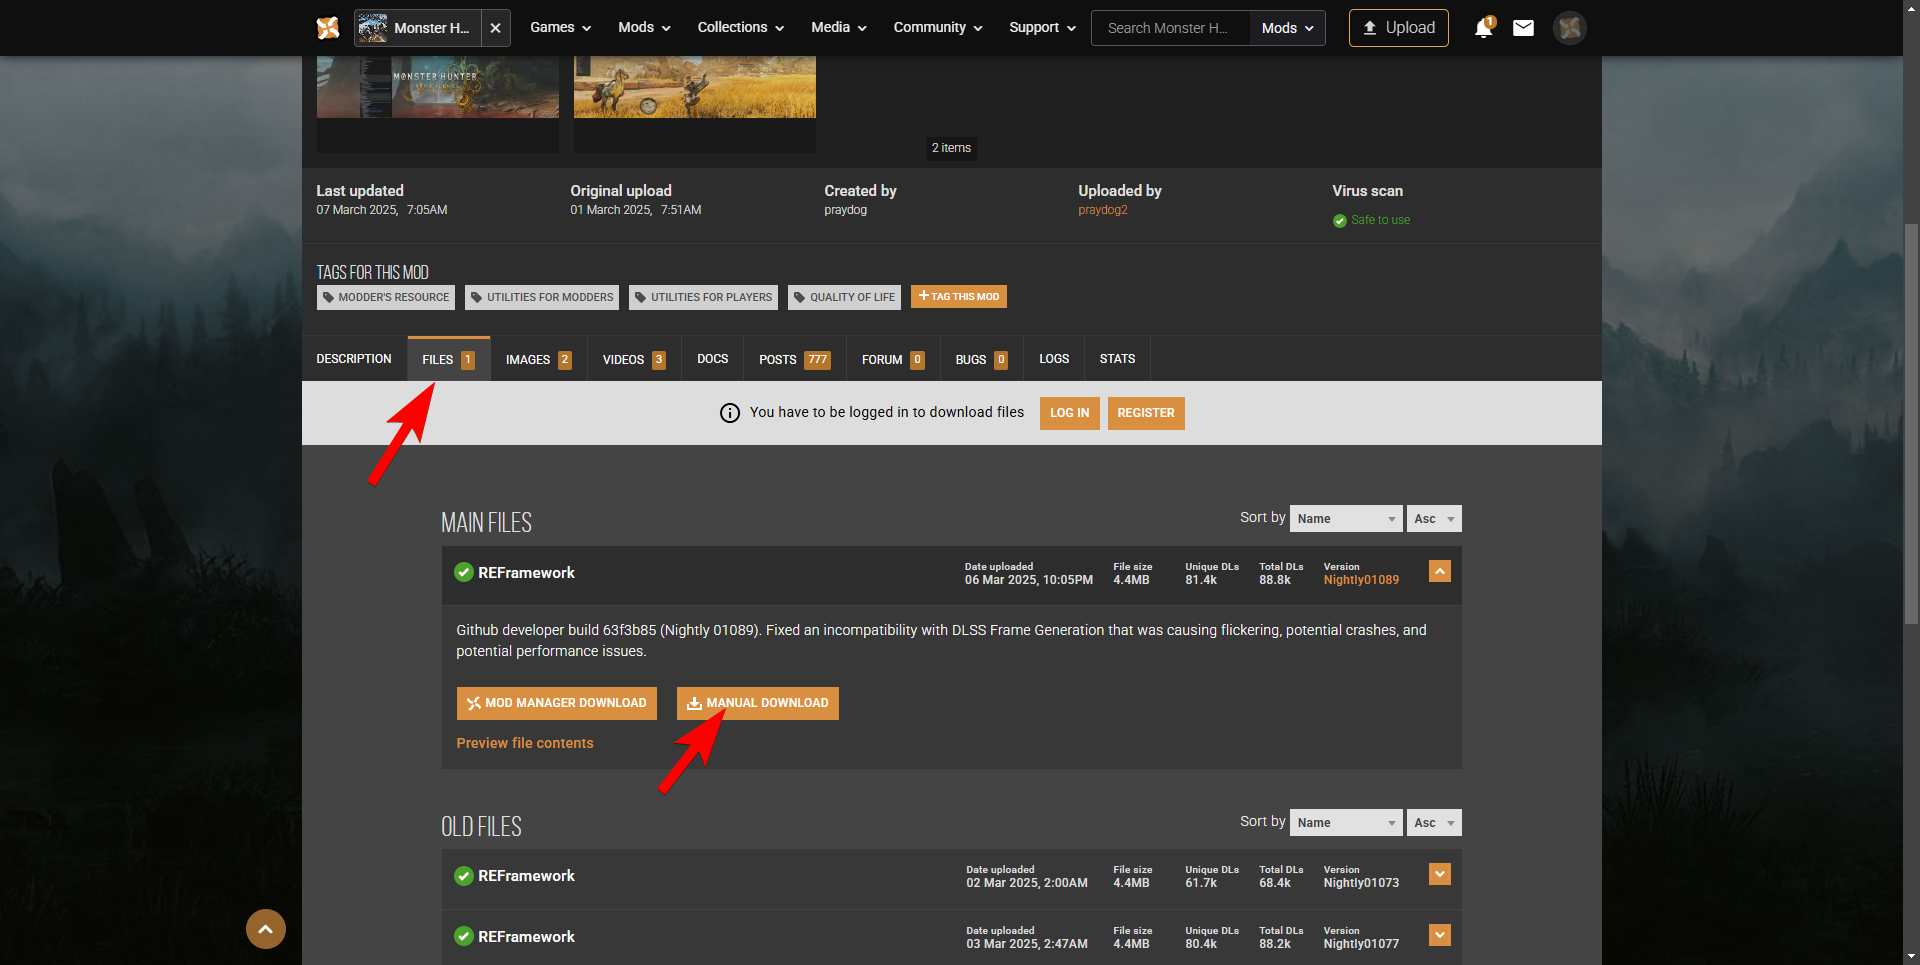
Task: Open the user avatar menu
Action: click(1570, 28)
